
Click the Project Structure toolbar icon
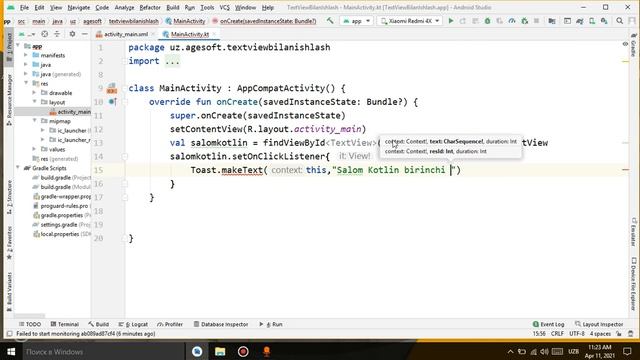(x=552, y=20)
